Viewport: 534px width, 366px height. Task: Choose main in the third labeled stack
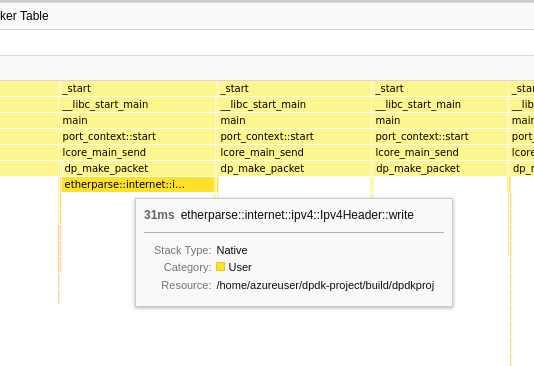(x=440, y=120)
